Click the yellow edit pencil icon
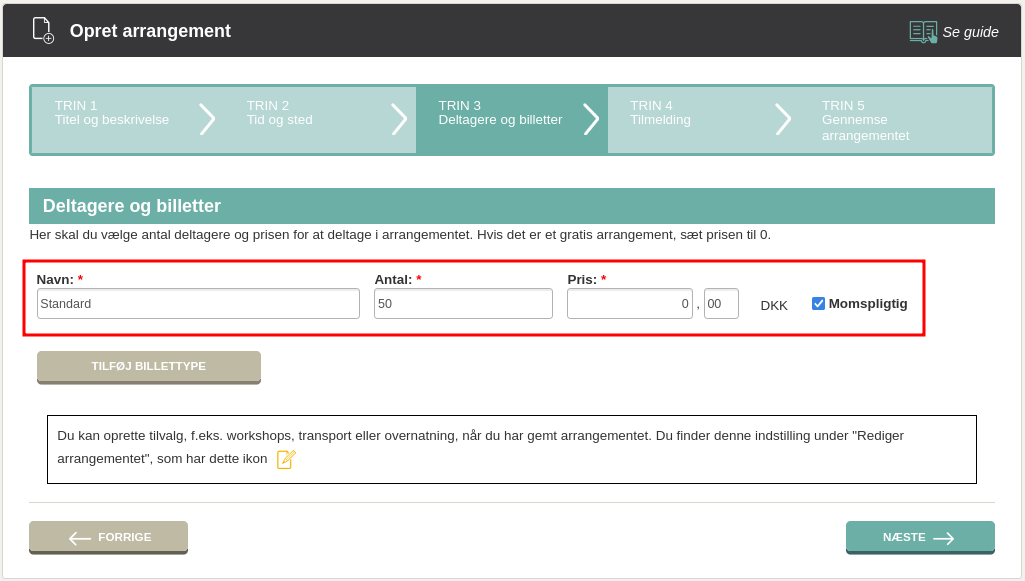This screenshot has height=581, width=1025. (286, 459)
